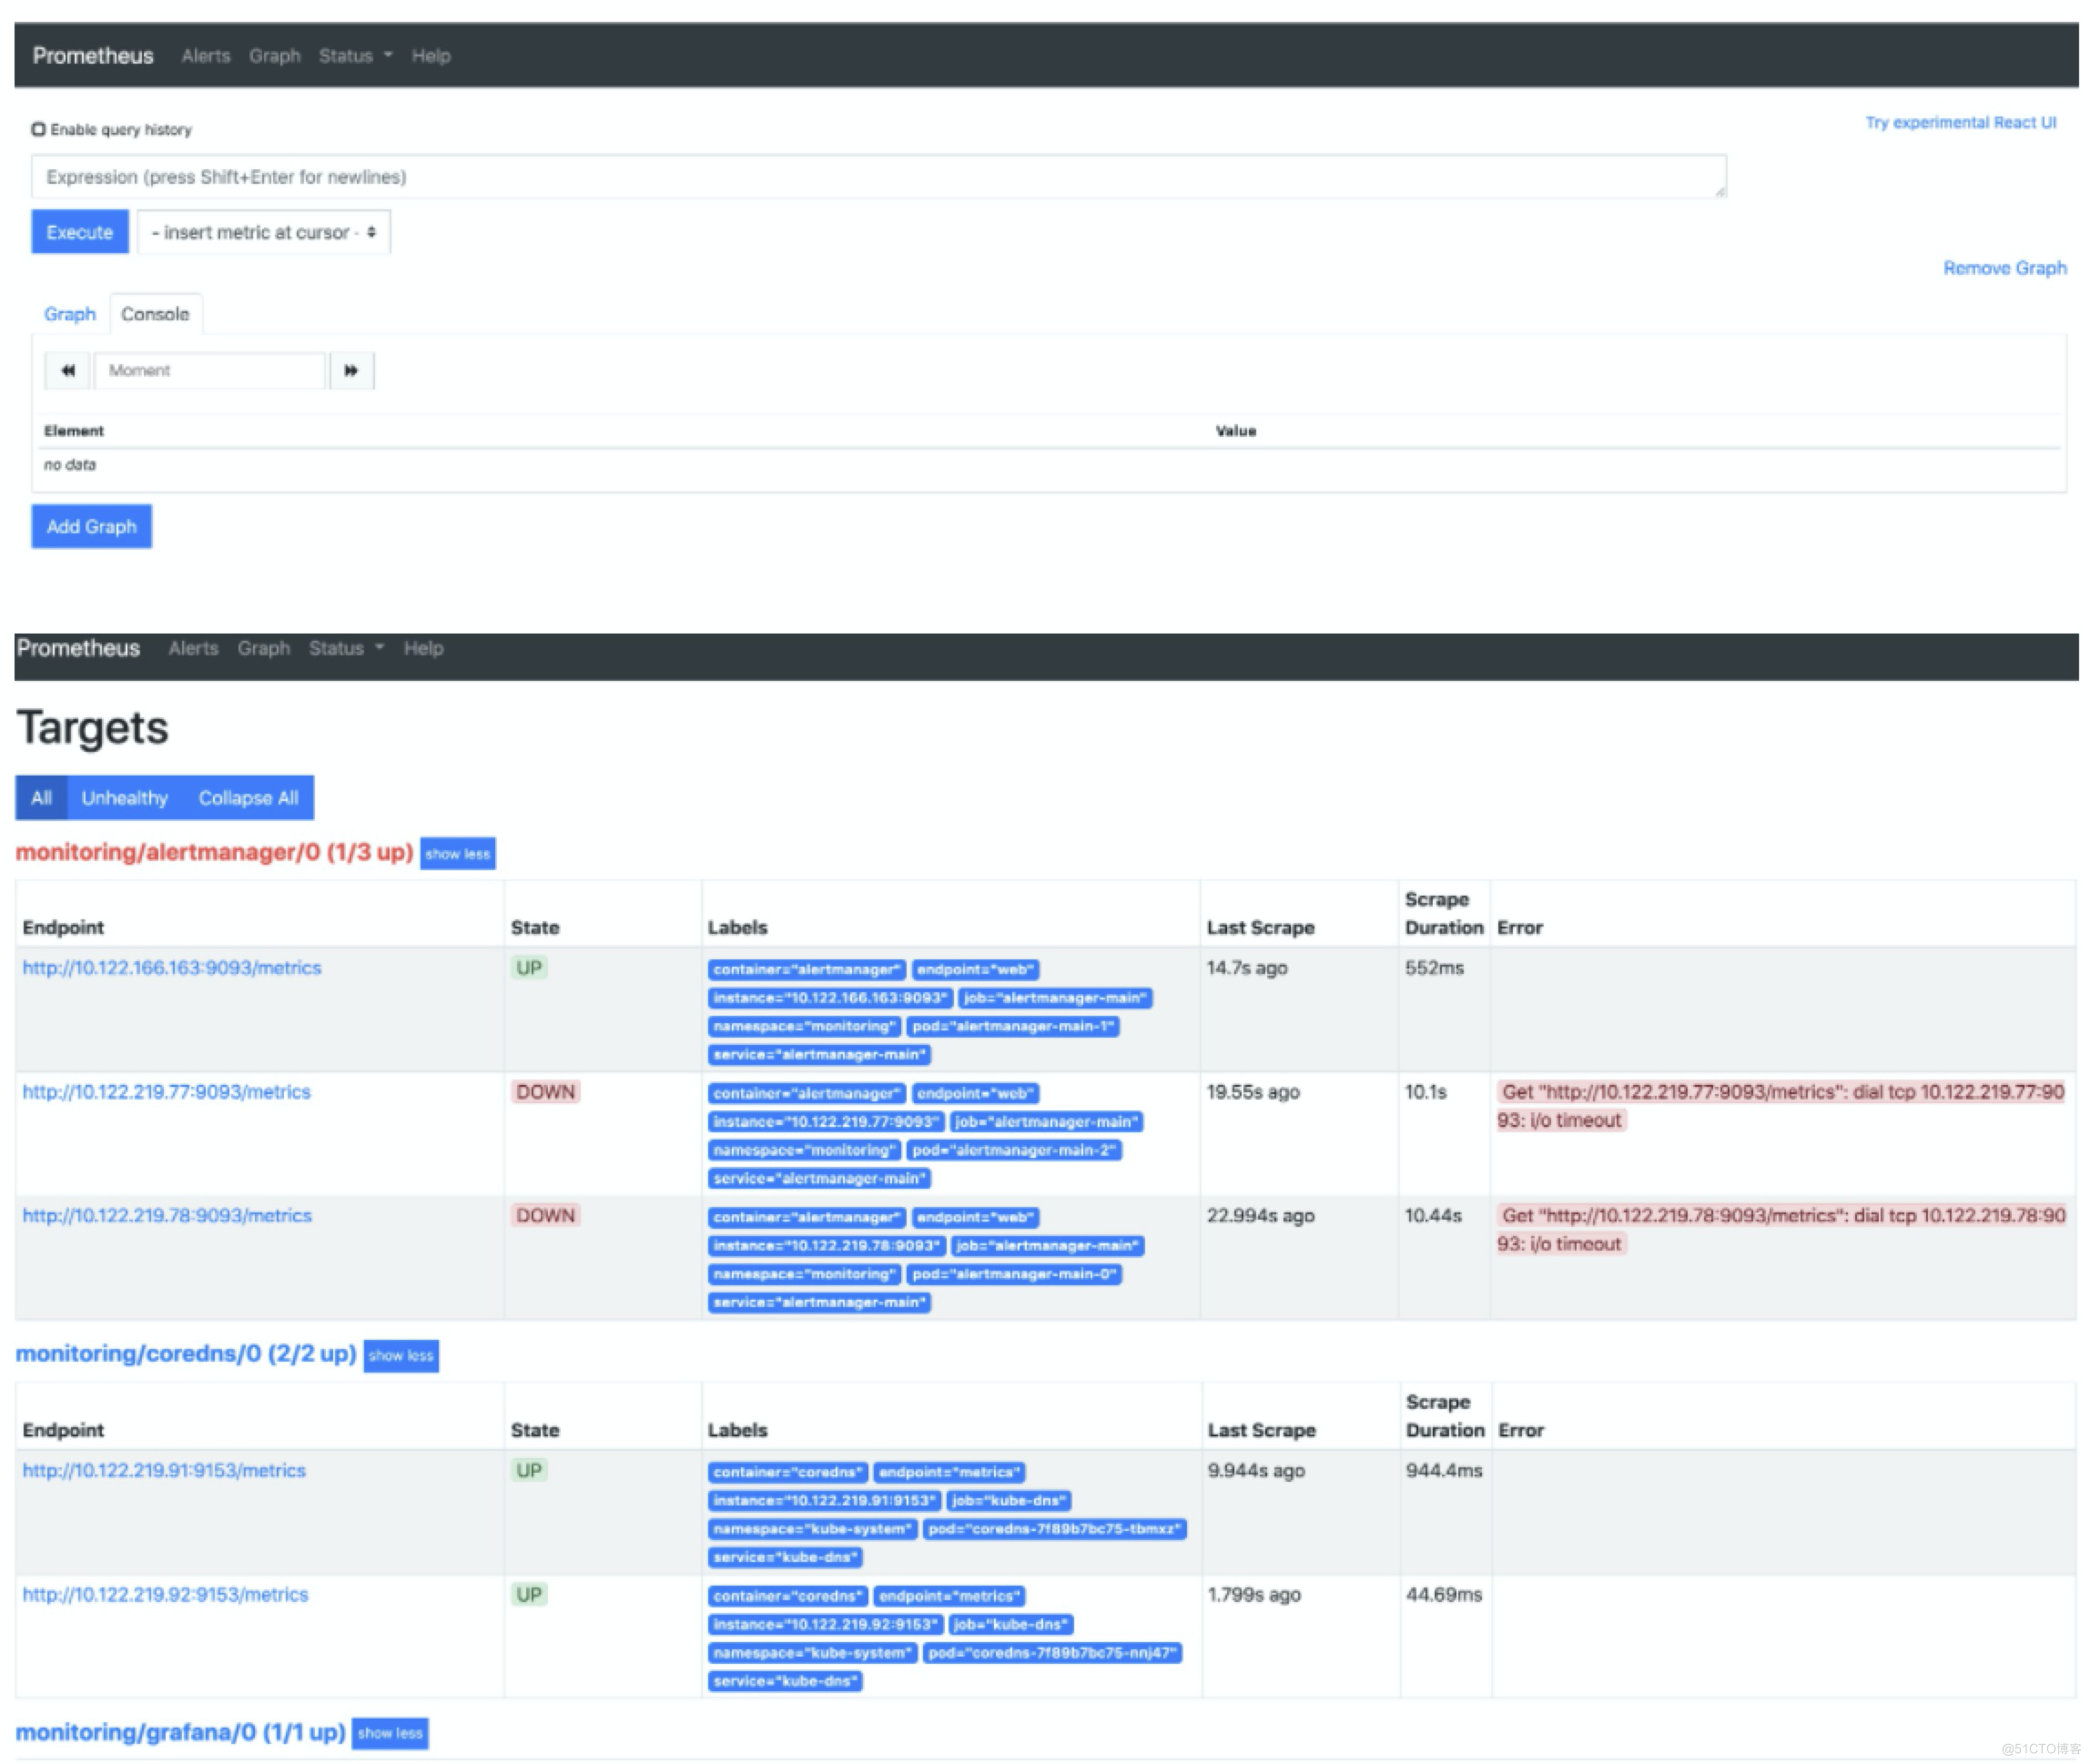
Task: Click the instance="10.122.219.92:9153" label
Action: point(826,1626)
